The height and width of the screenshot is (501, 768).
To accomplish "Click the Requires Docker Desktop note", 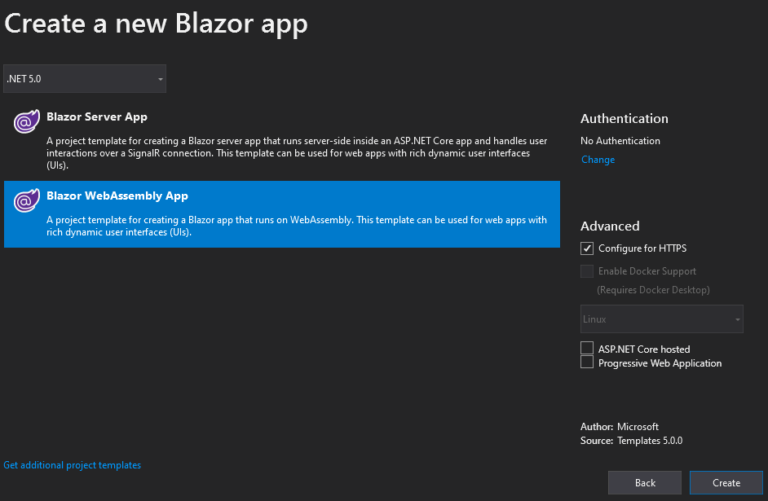I will click(x=653, y=290).
